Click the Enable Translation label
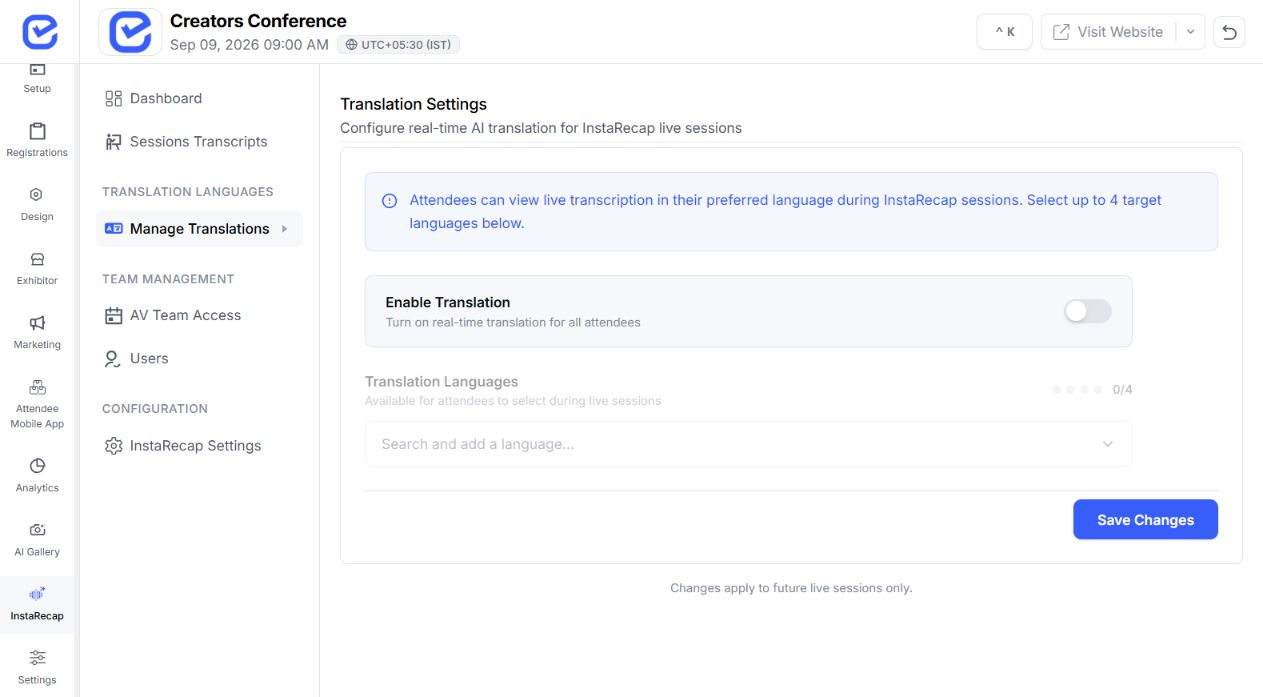Image resolution: width=1263 pixels, height=697 pixels. (447, 302)
